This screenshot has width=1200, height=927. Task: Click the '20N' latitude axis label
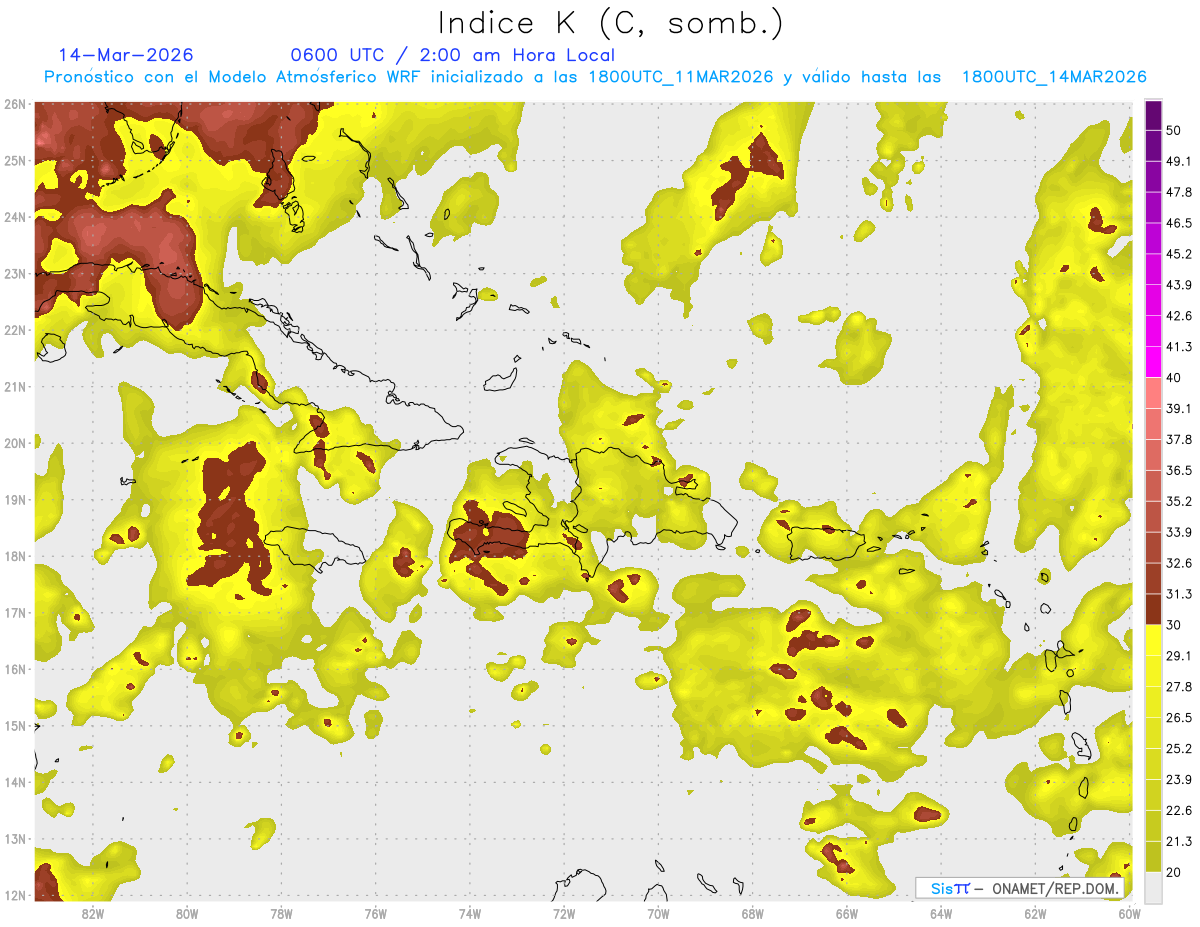tap(15, 443)
